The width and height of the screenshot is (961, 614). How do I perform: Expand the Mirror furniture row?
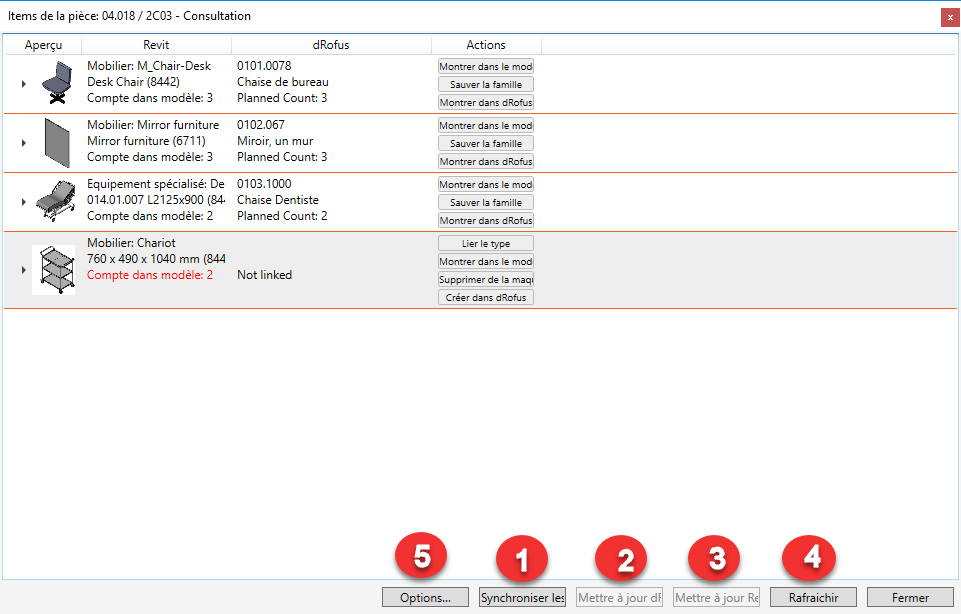(23, 143)
